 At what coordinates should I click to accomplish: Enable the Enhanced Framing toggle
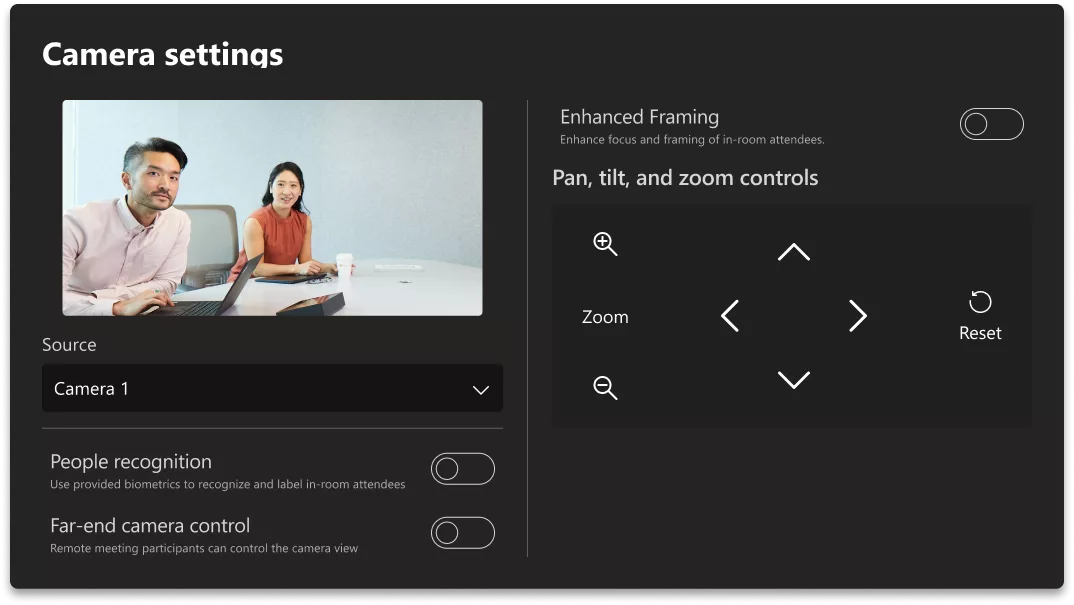click(991, 124)
